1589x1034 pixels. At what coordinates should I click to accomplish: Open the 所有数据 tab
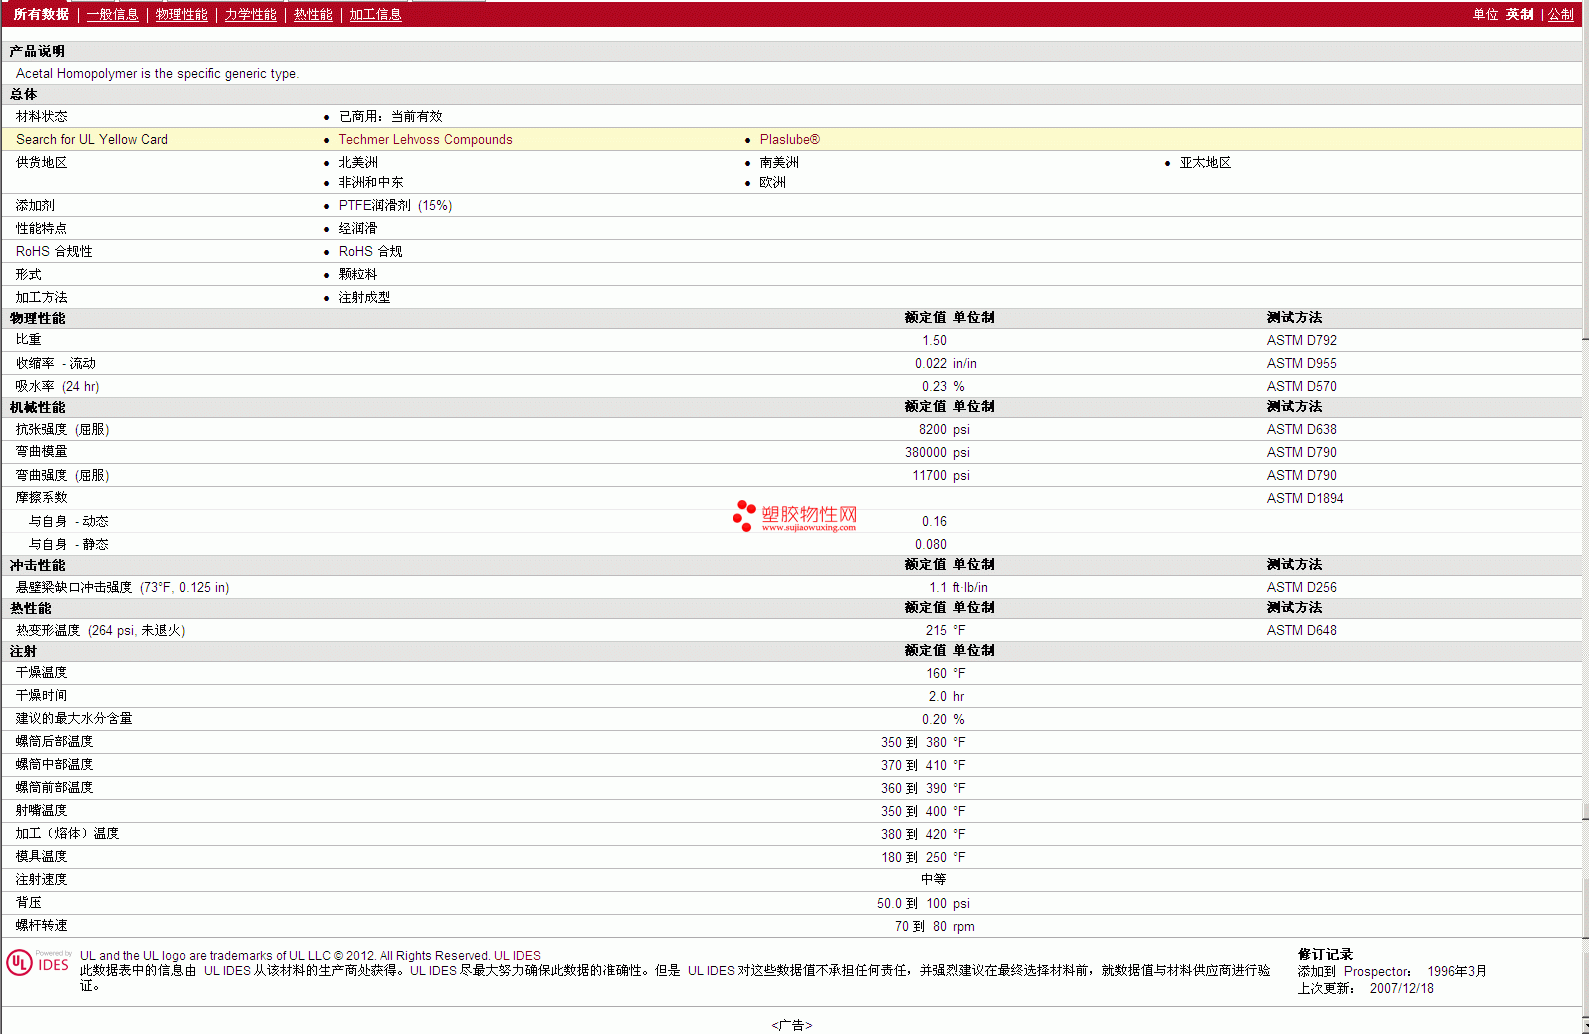pos(41,14)
